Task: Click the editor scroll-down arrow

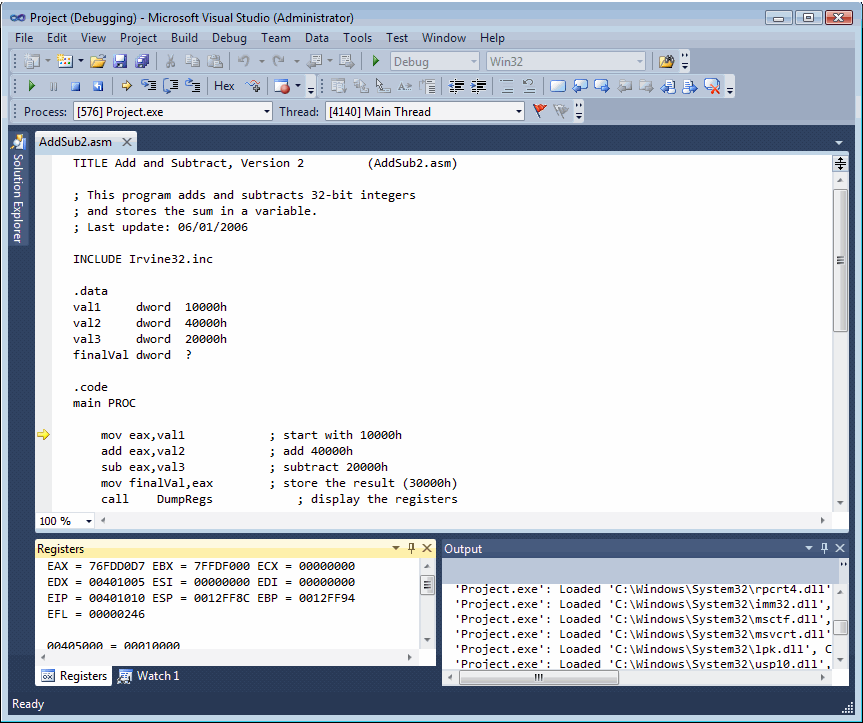Action: point(840,502)
